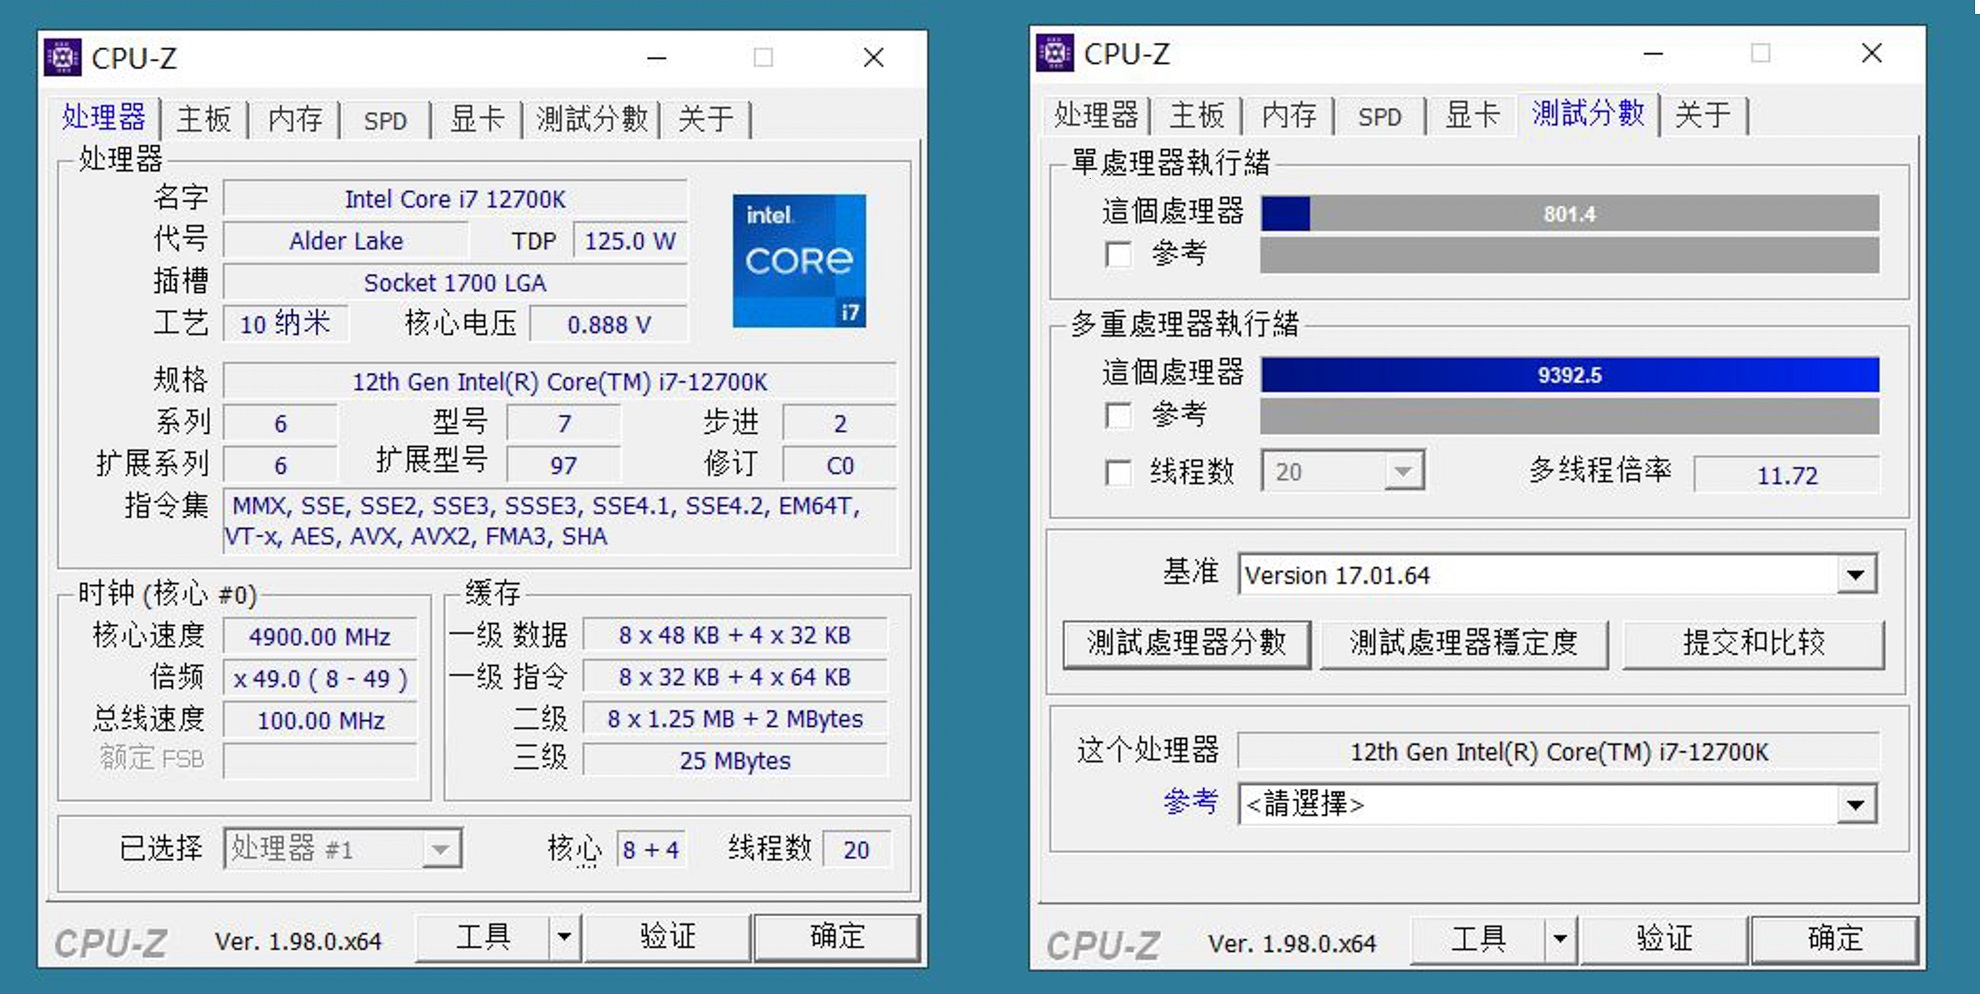Viewport: 1980px width, 994px height.
Task: Select 測試分數 tab in right window
Action: coord(1588,113)
